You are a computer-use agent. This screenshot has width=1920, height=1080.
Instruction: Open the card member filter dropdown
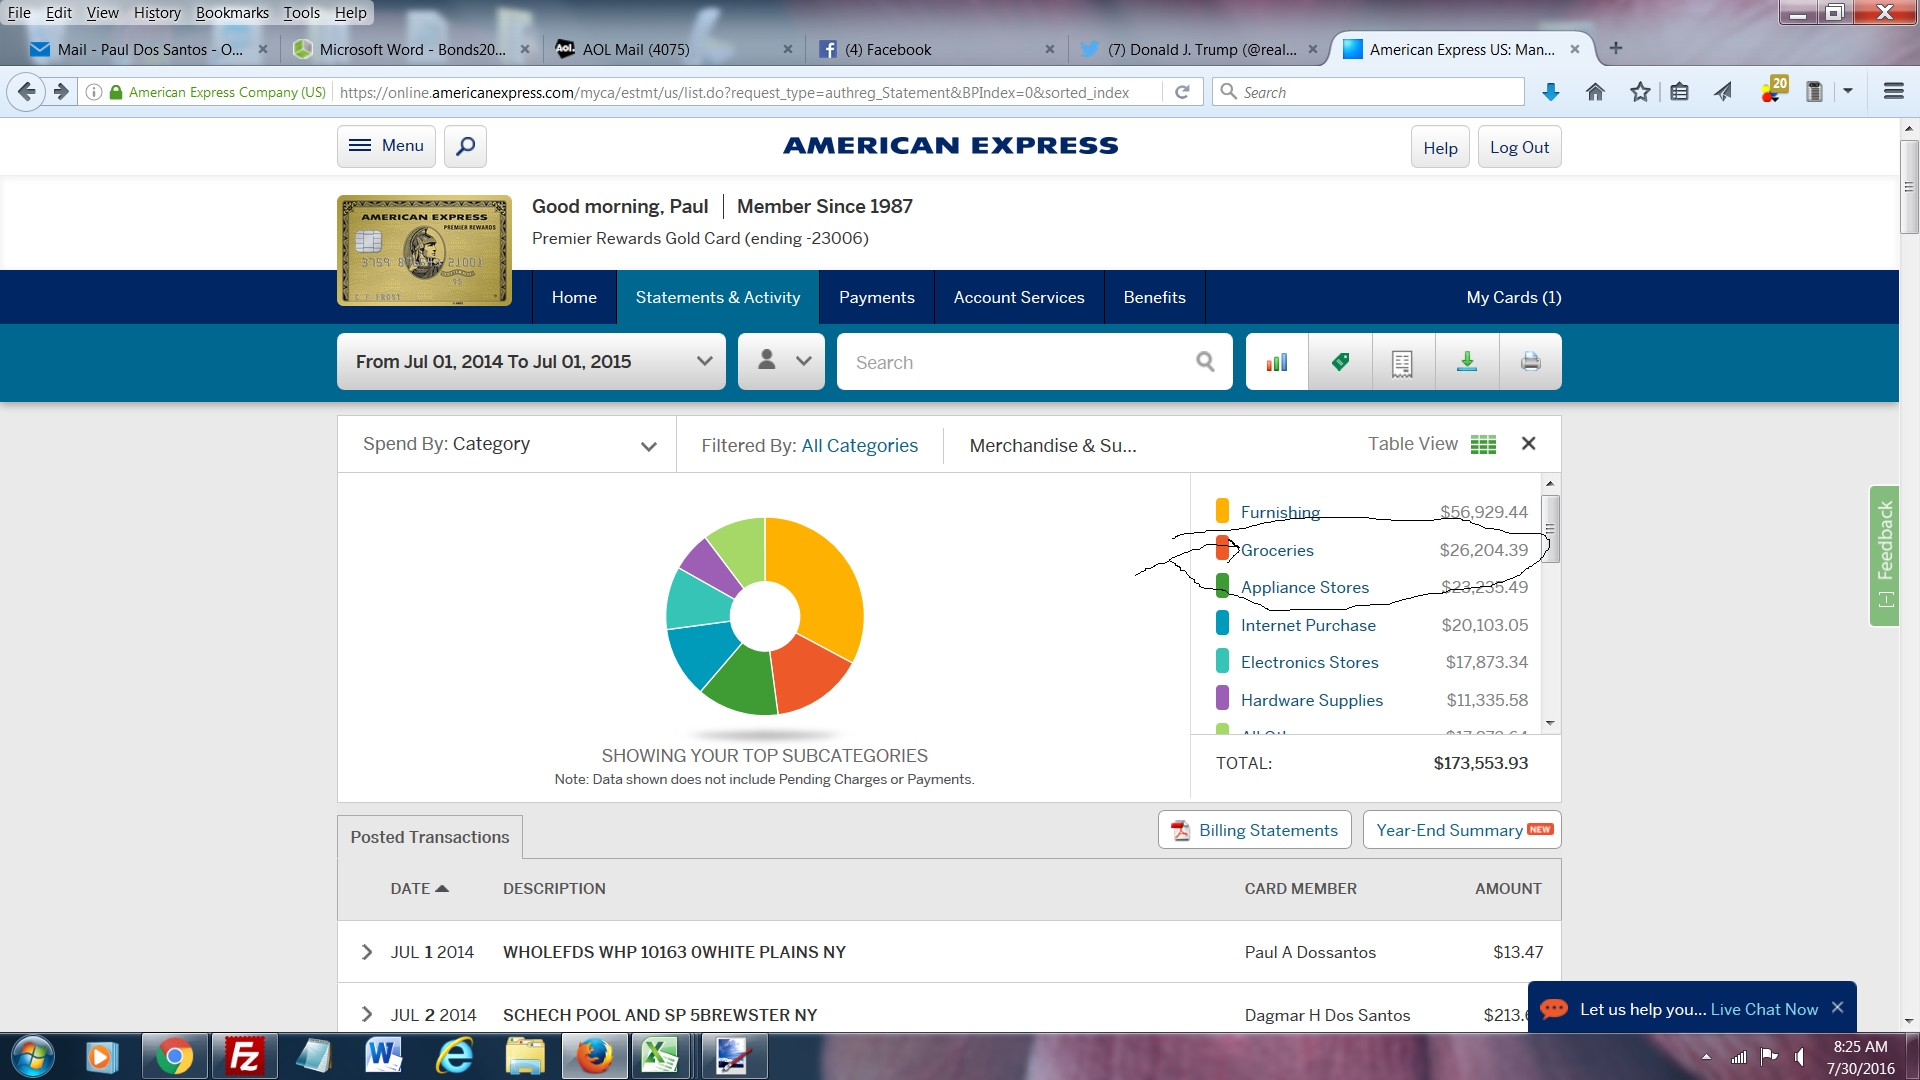point(781,362)
